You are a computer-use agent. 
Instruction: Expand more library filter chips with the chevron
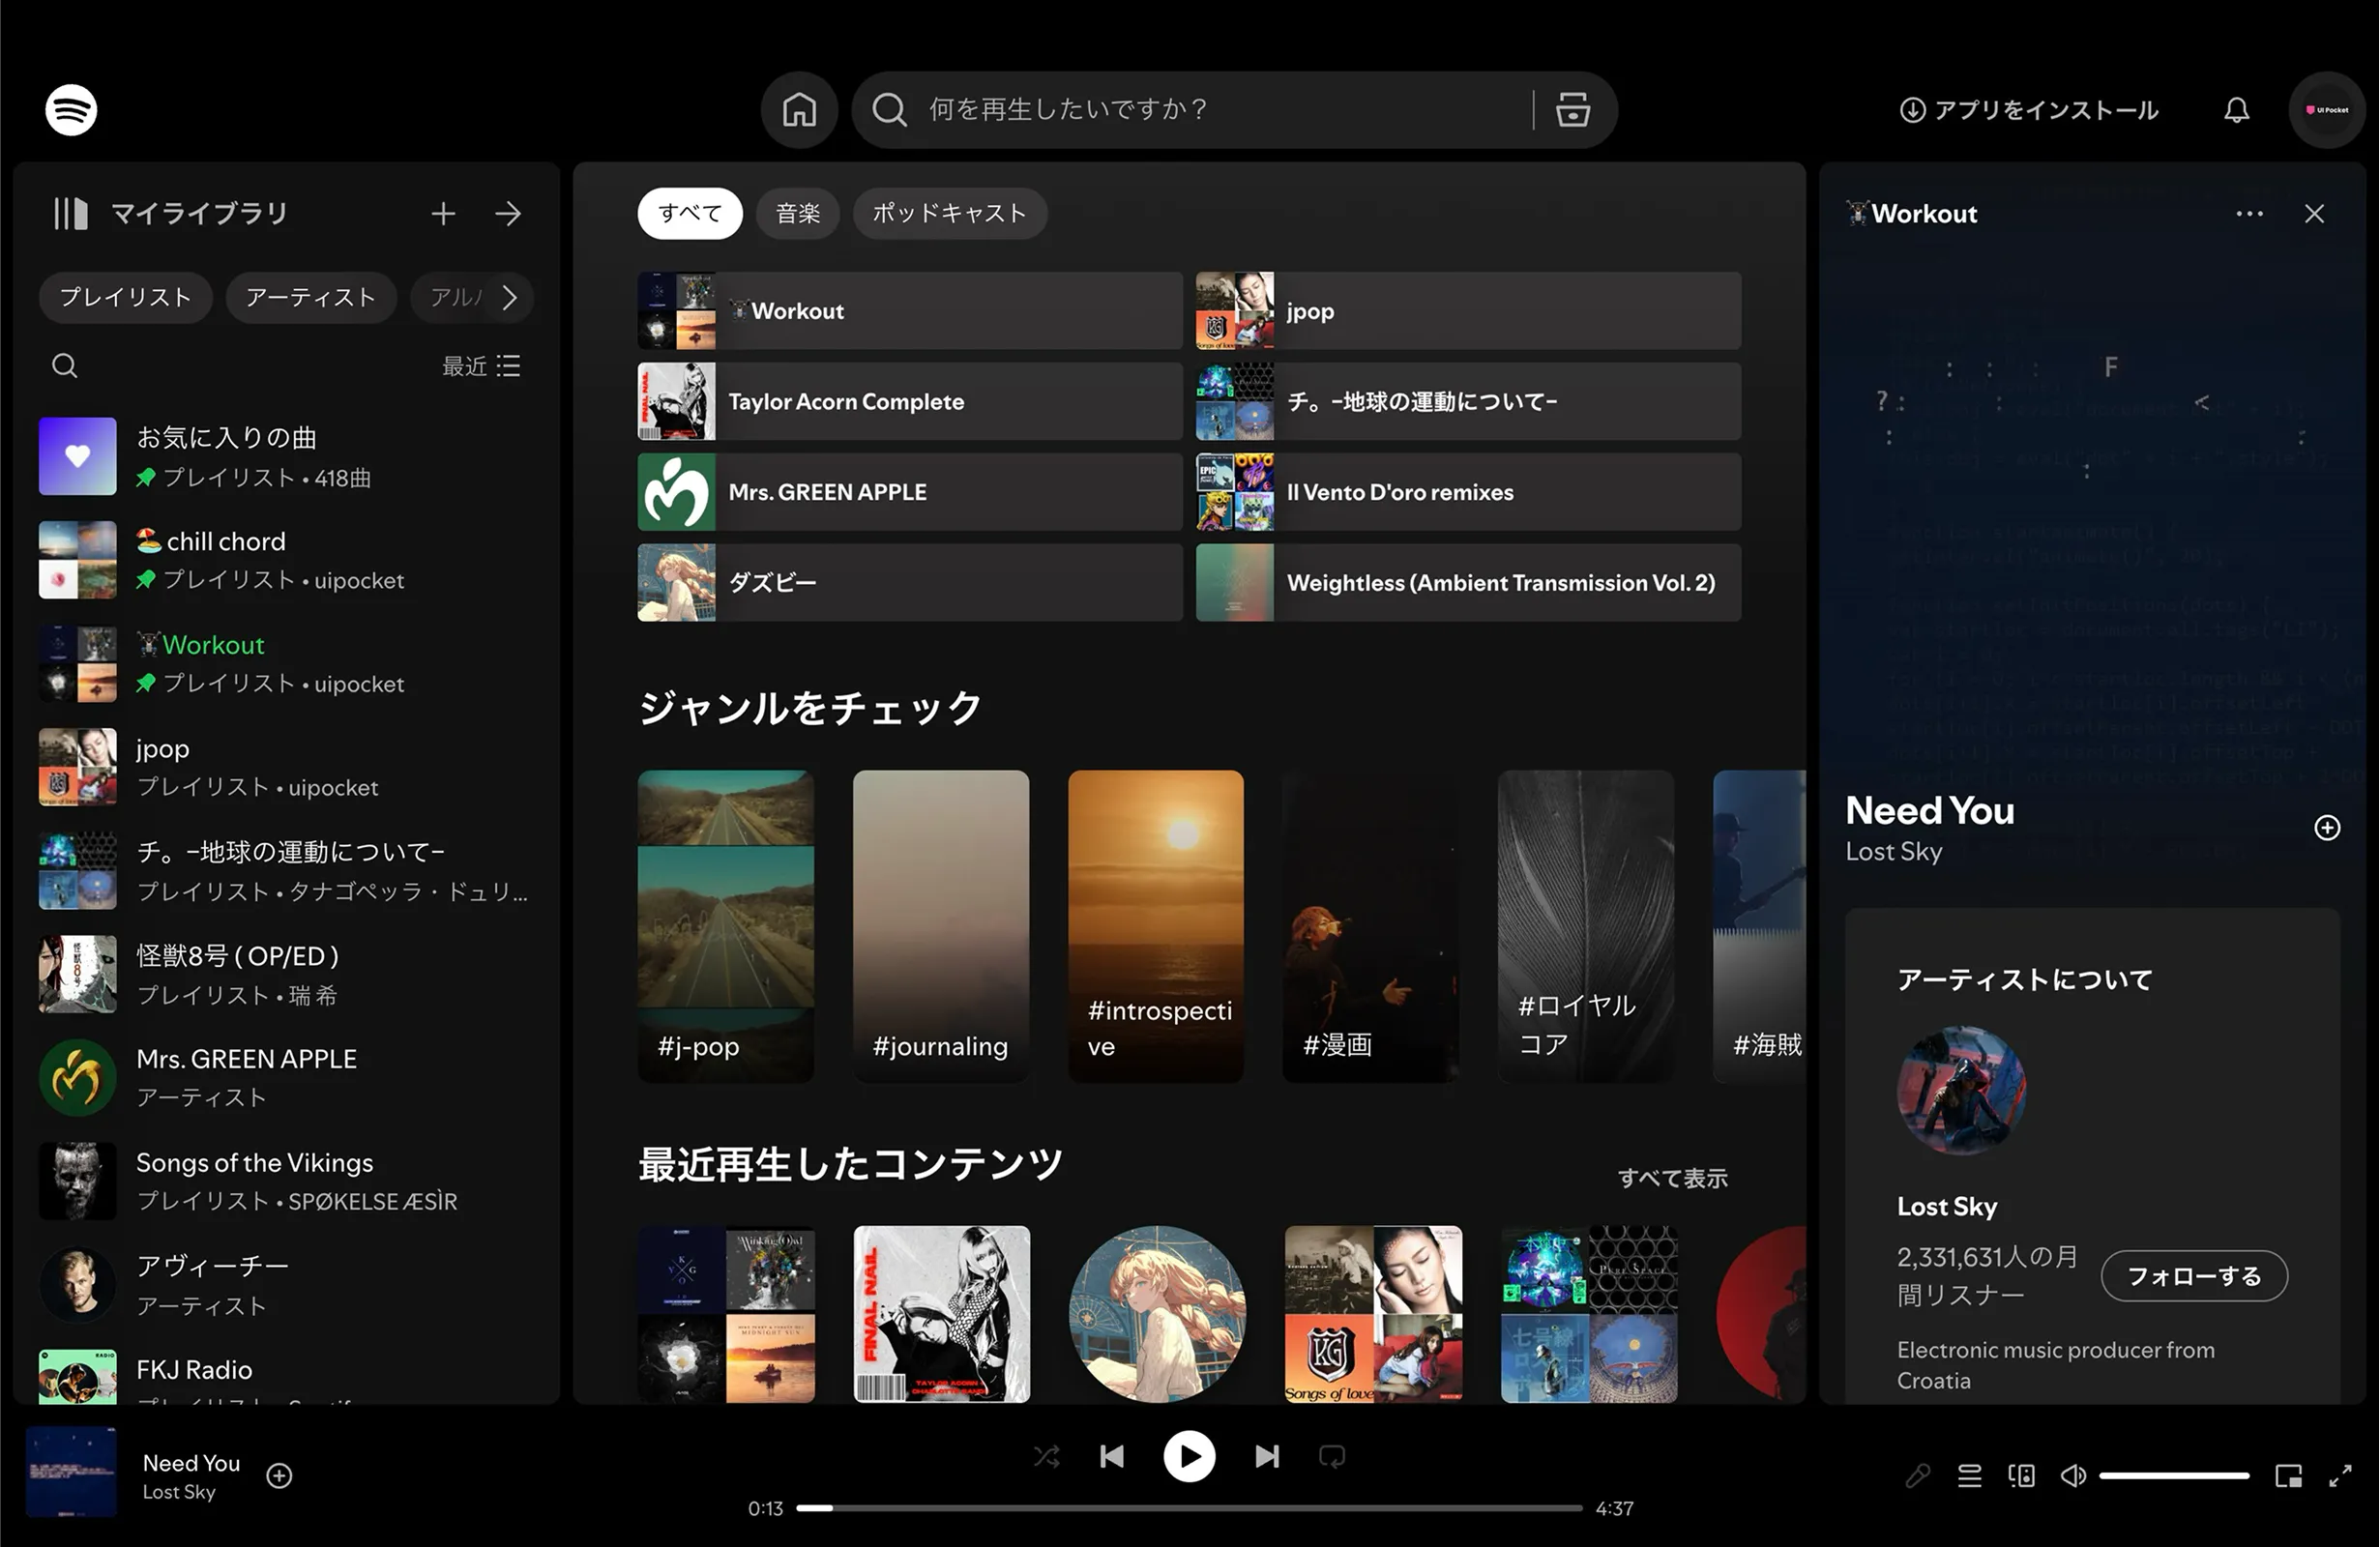pyautogui.click(x=511, y=297)
